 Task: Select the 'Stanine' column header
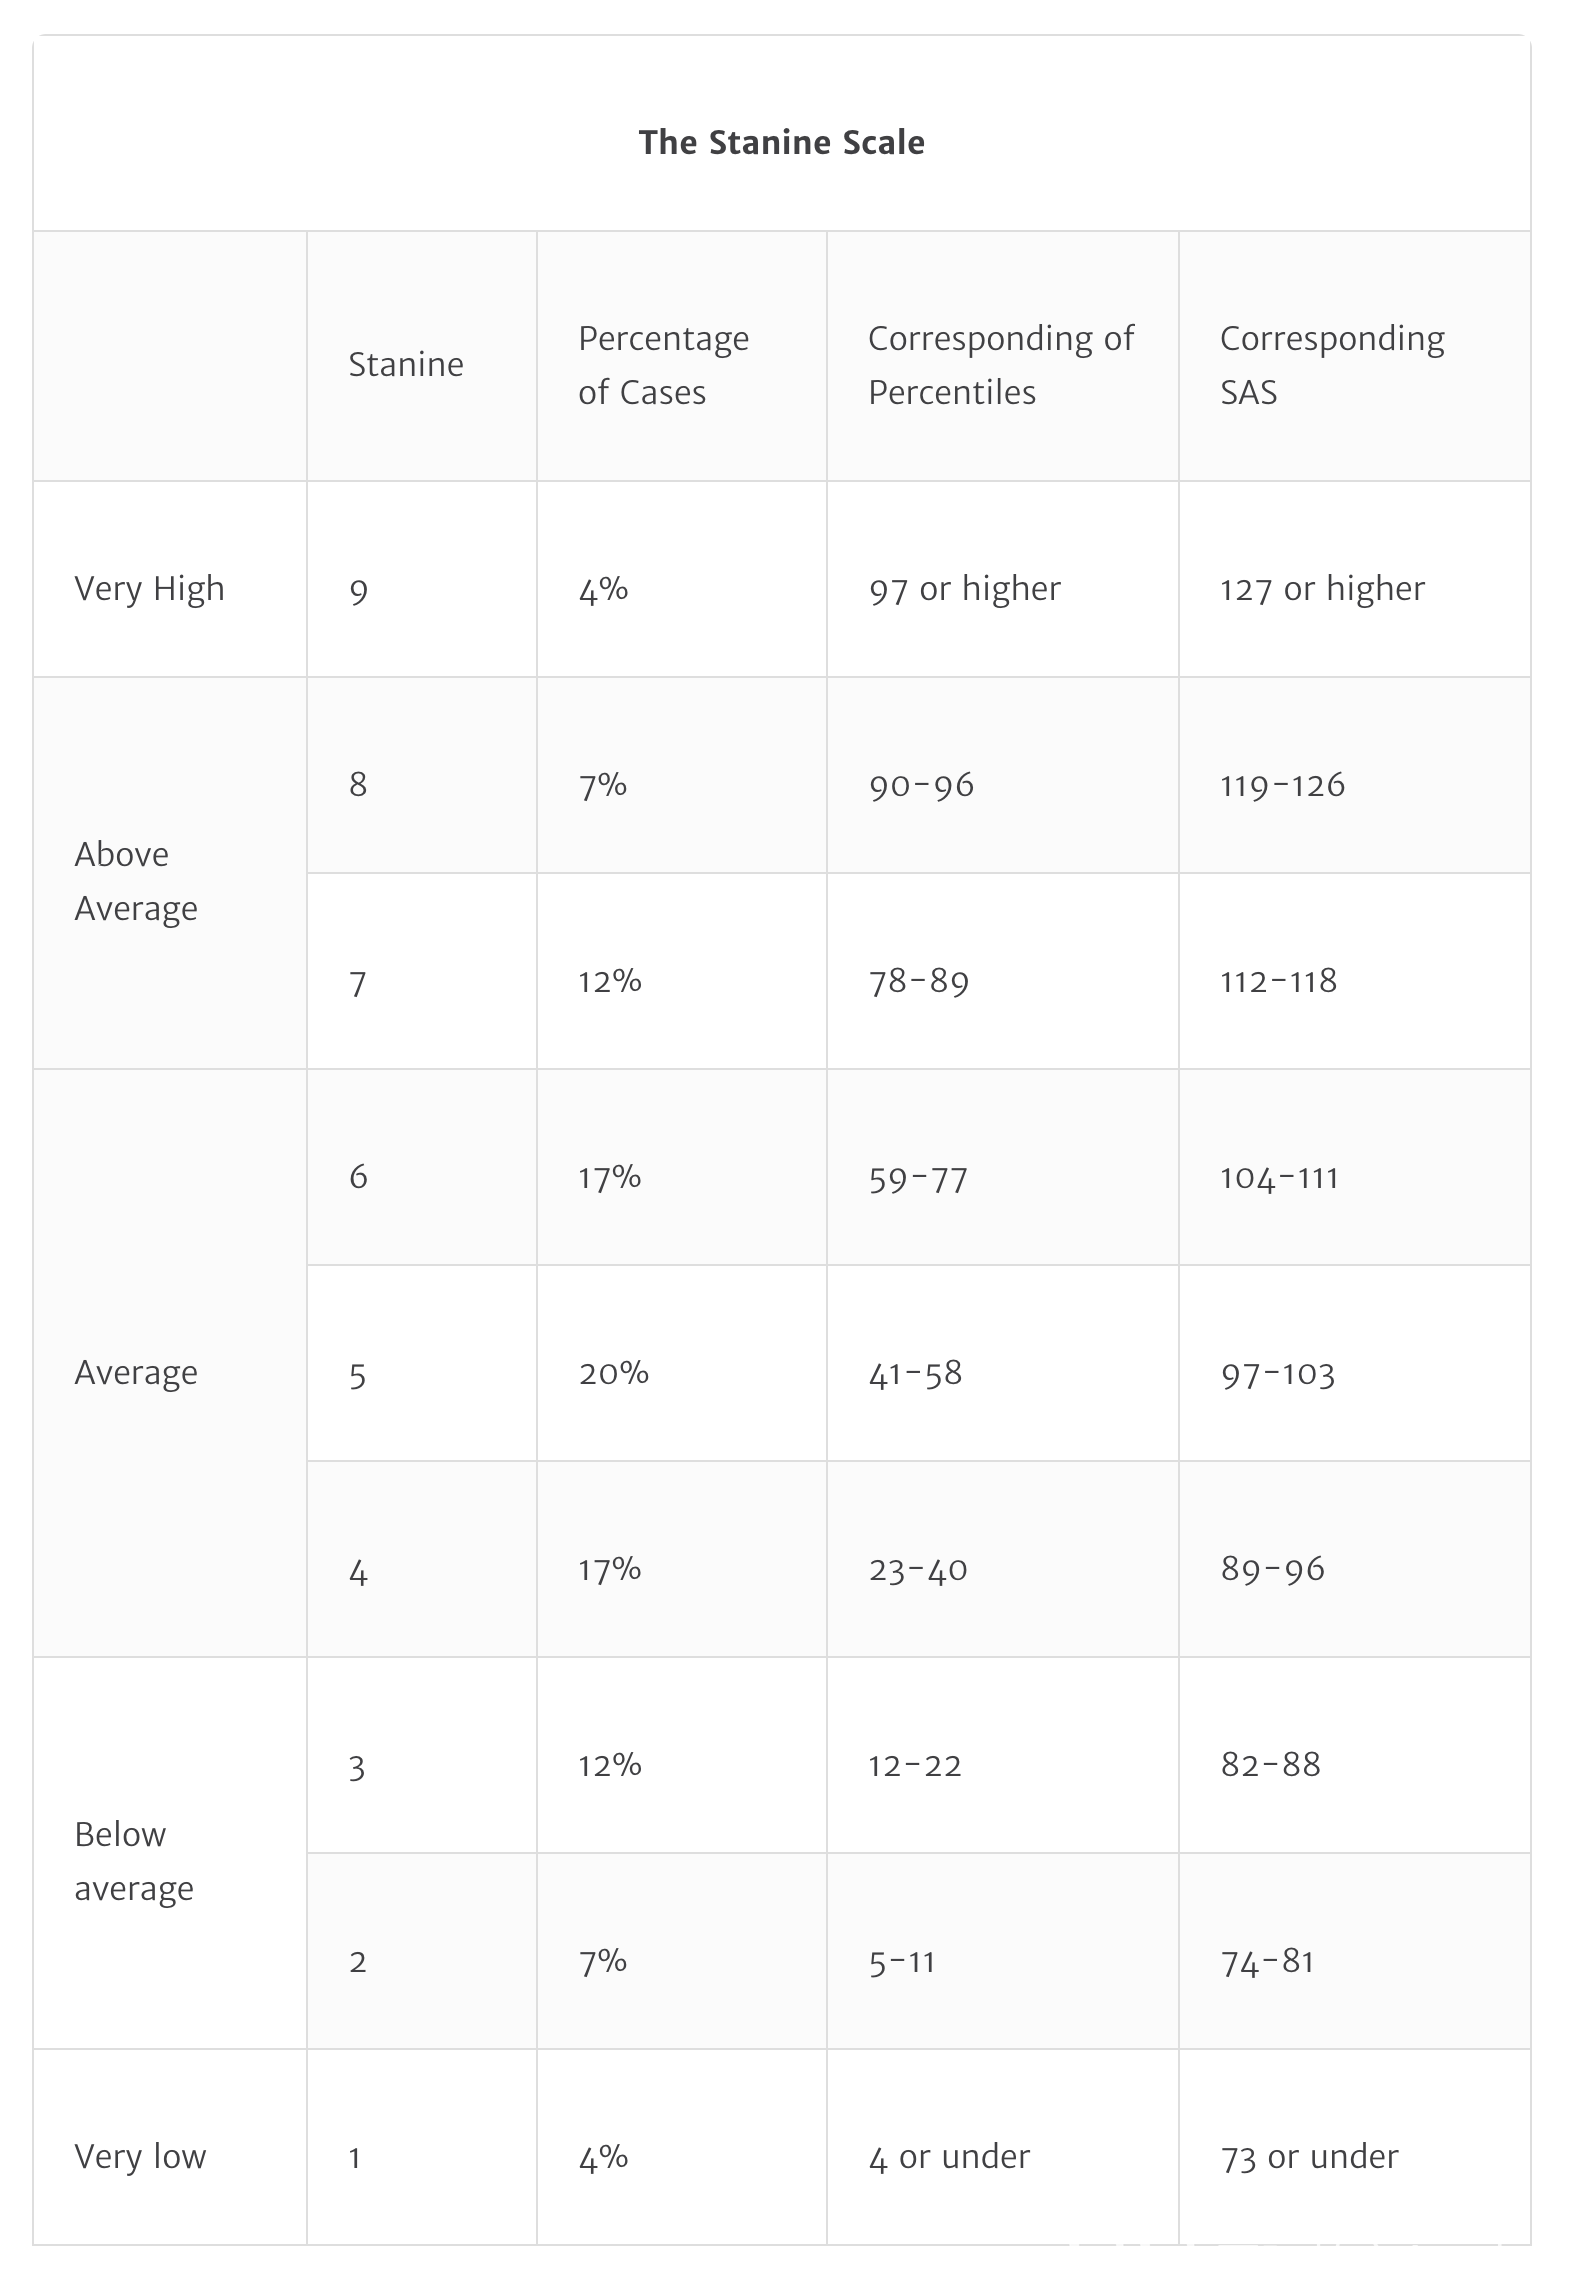406,364
